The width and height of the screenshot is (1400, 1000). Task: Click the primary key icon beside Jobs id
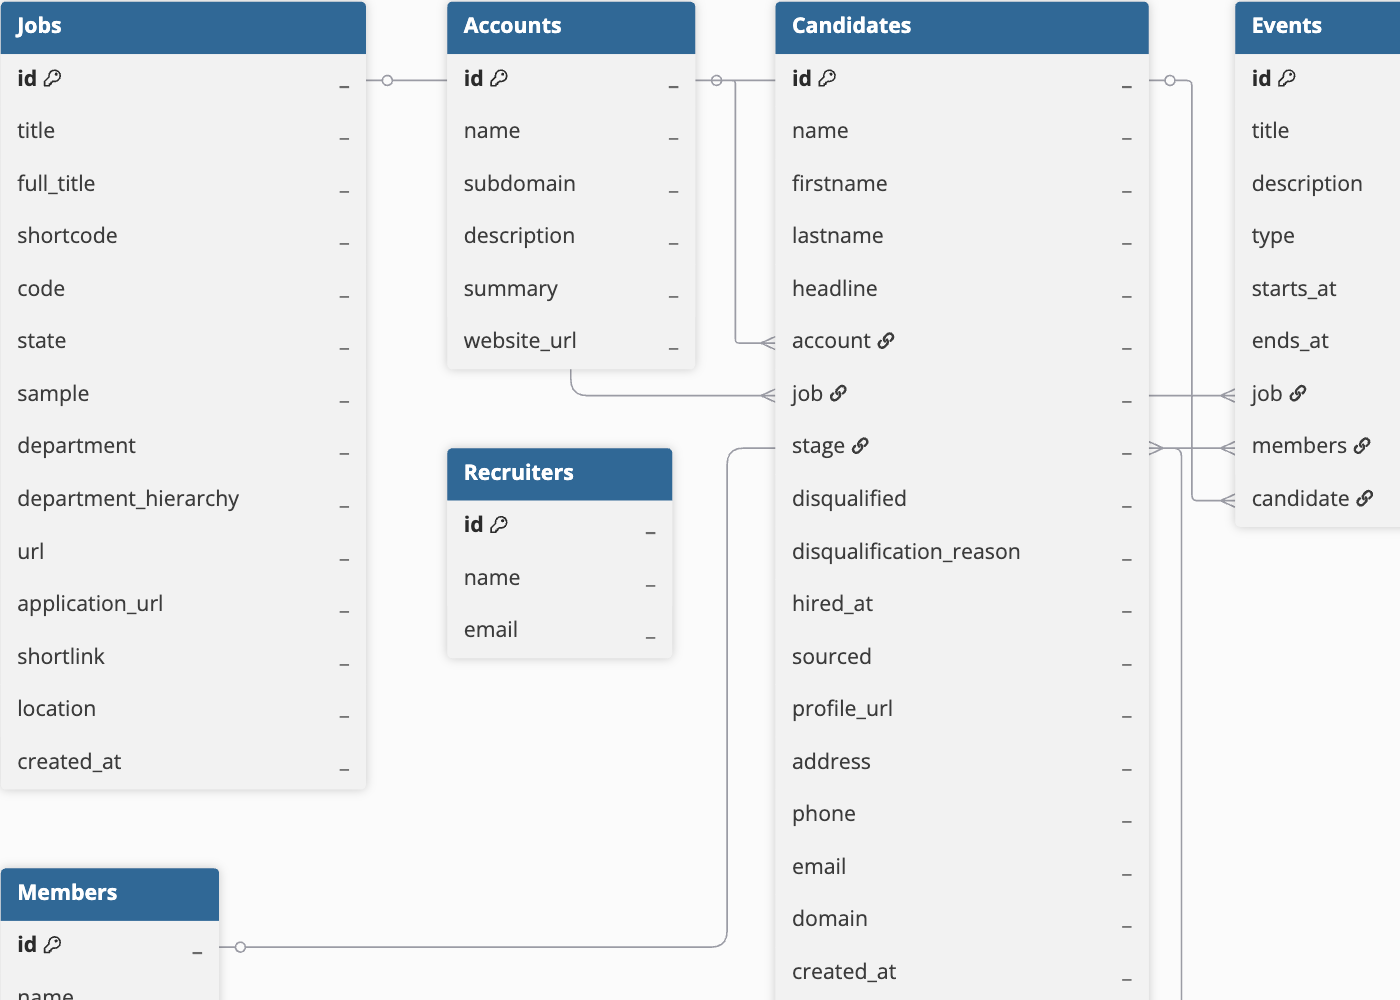[x=53, y=77]
